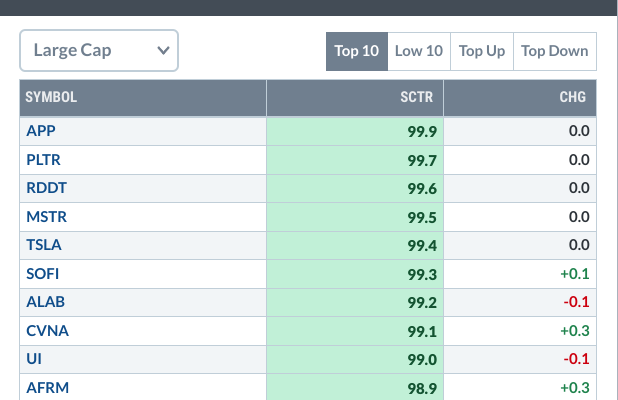Select the Top 10 tab

[x=357, y=51]
